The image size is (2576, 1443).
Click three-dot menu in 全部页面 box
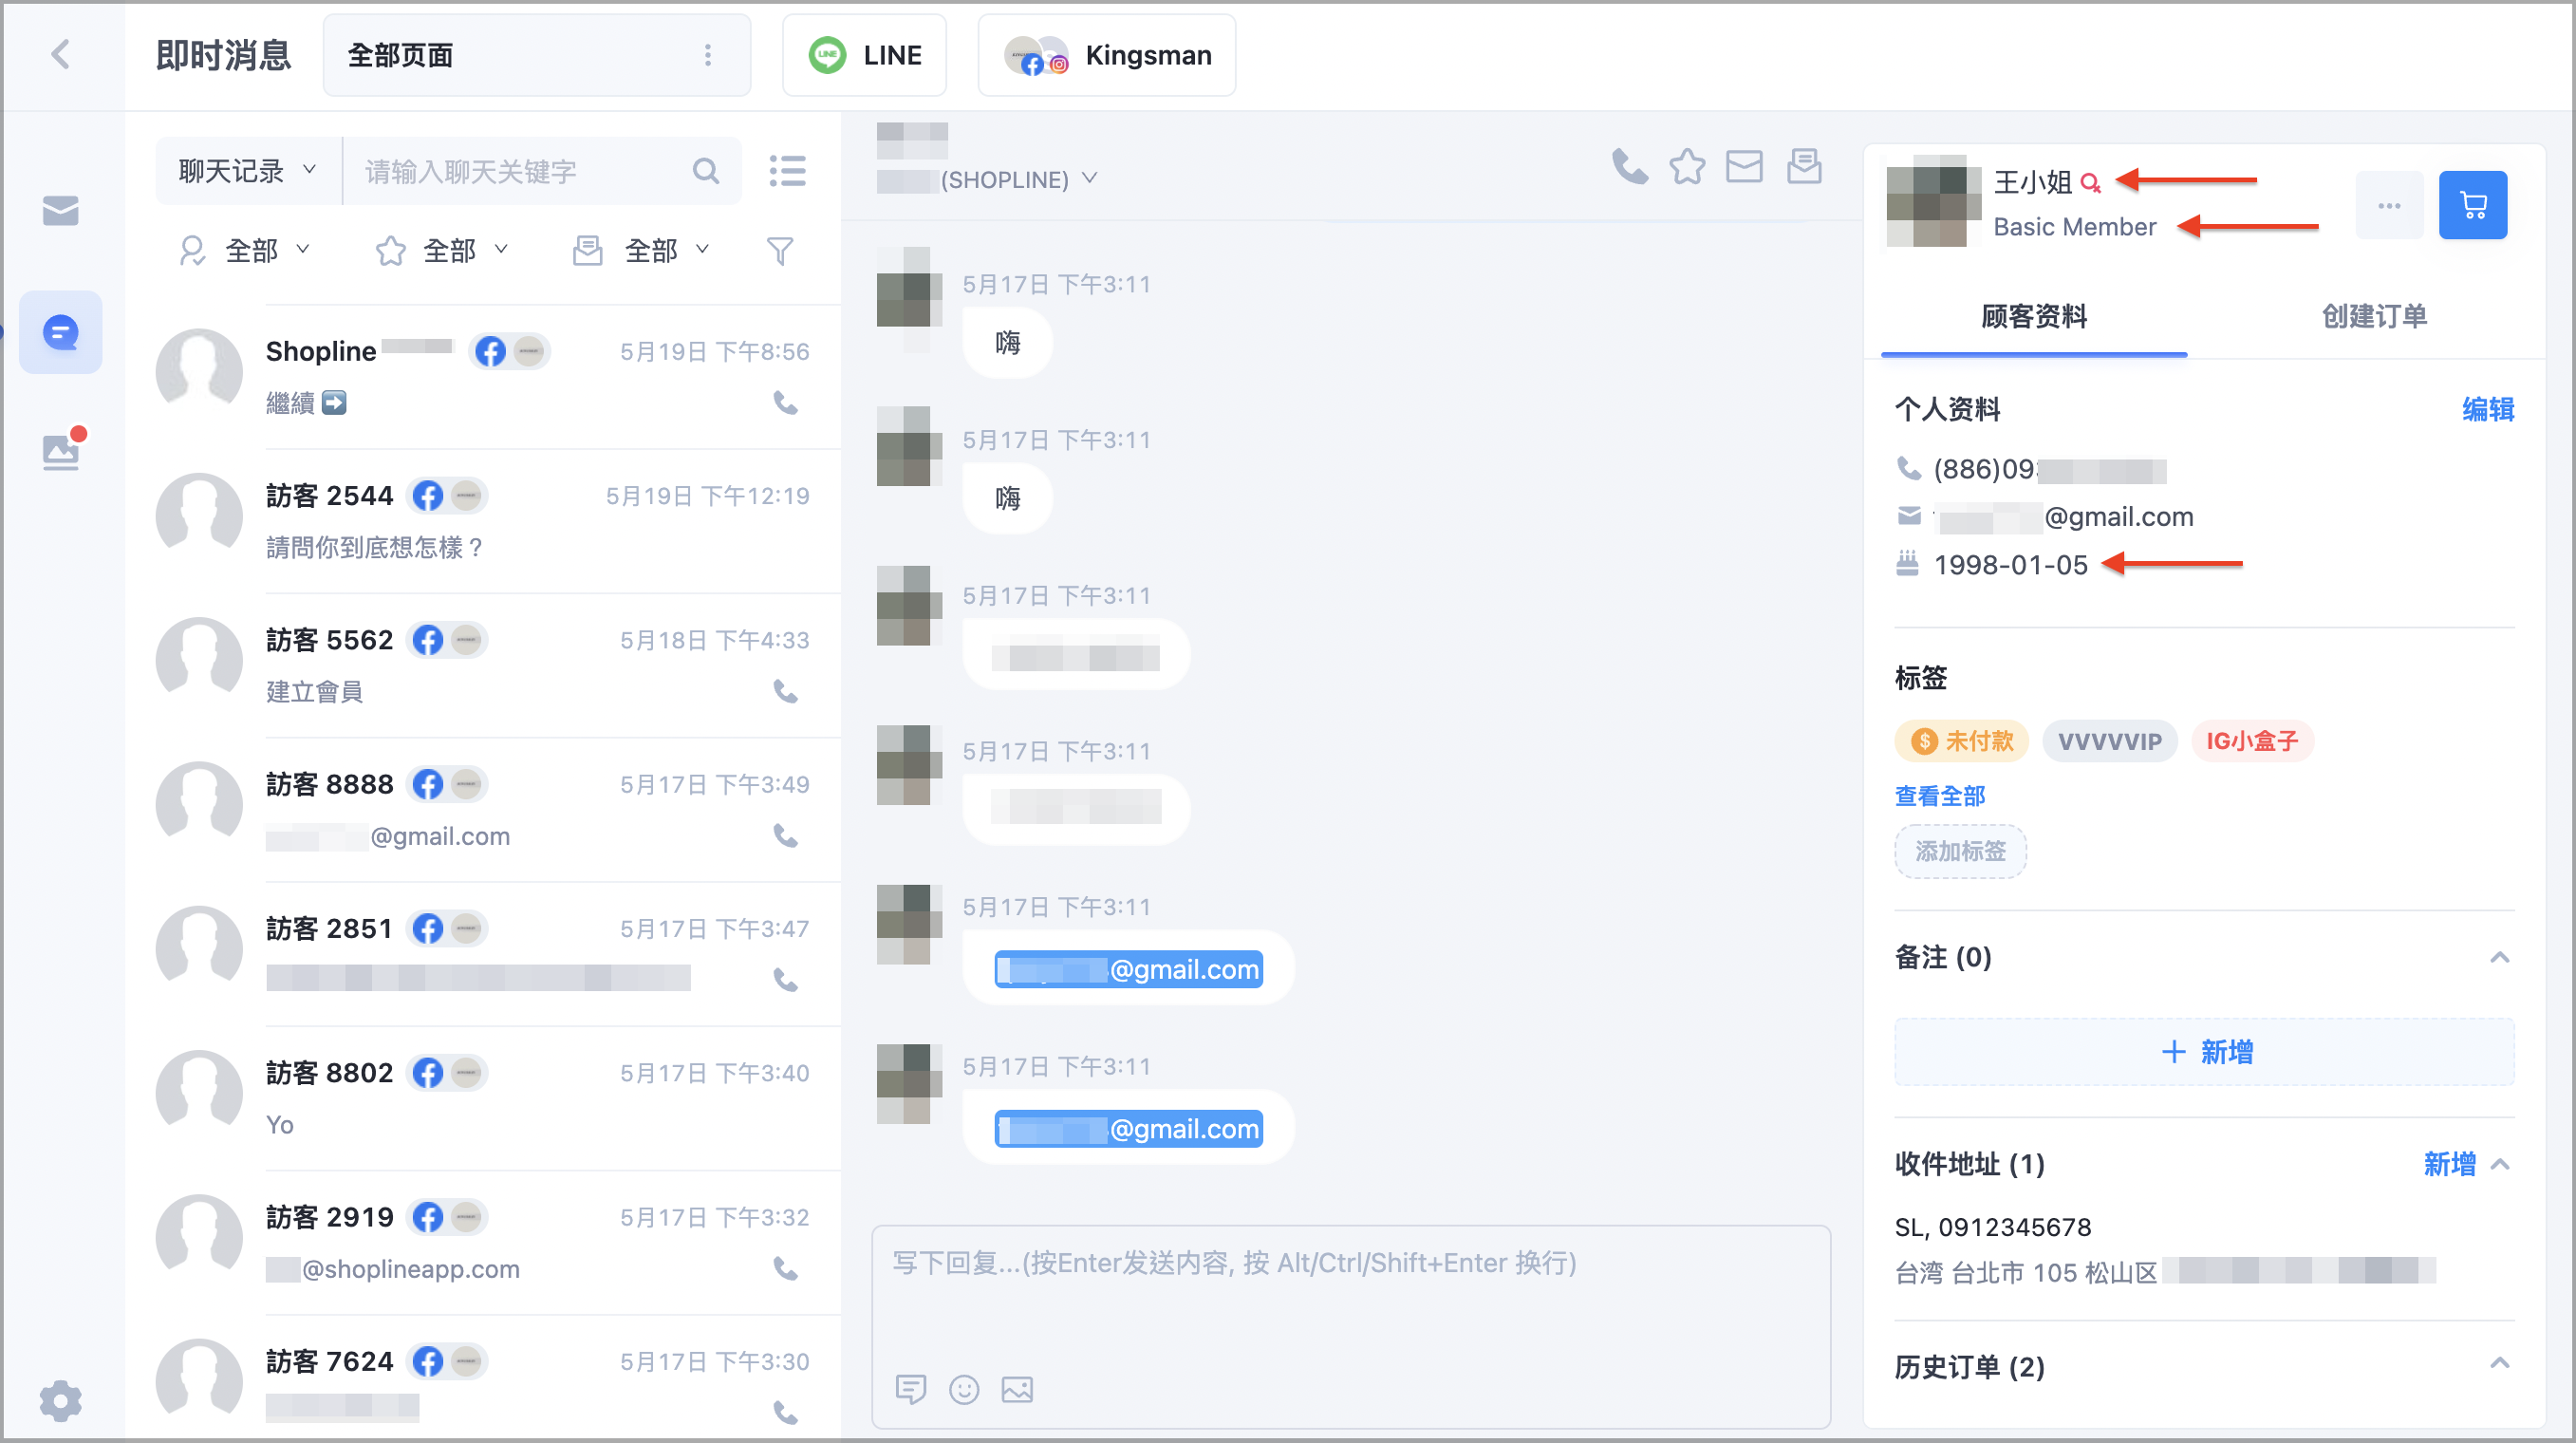(708, 55)
